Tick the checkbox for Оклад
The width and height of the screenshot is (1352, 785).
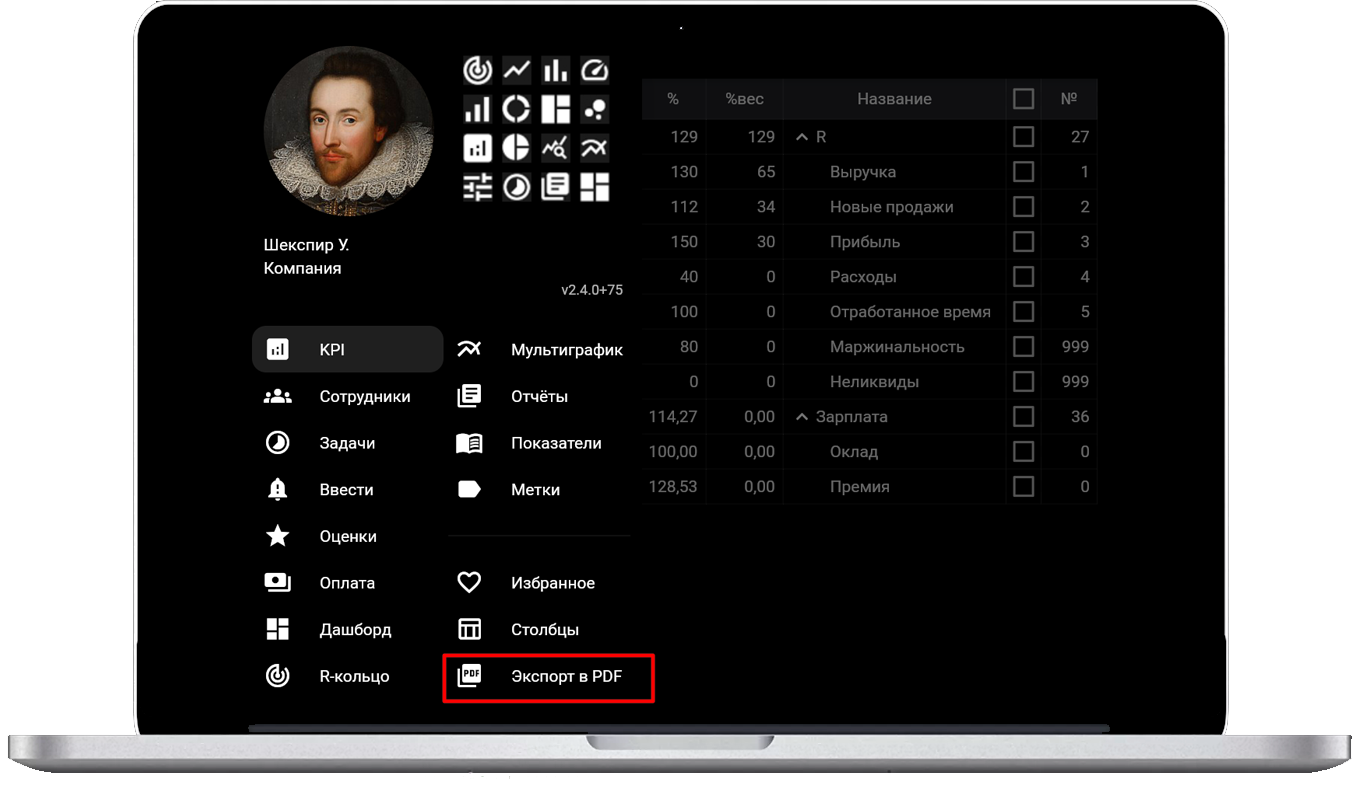(x=1023, y=452)
